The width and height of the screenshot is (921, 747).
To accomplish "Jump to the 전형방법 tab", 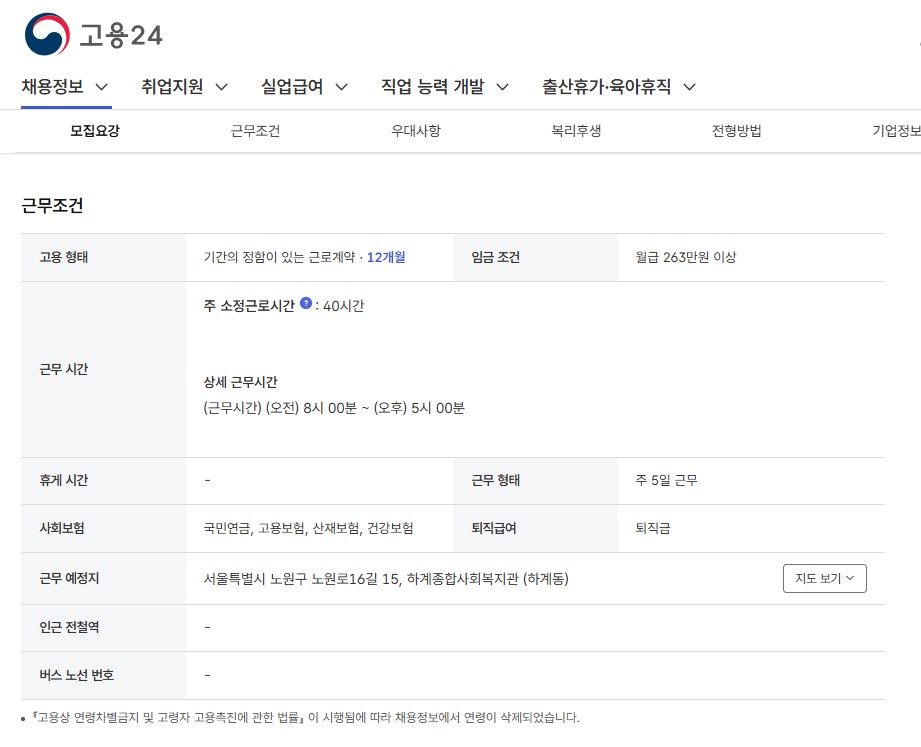I will [x=737, y=130].
